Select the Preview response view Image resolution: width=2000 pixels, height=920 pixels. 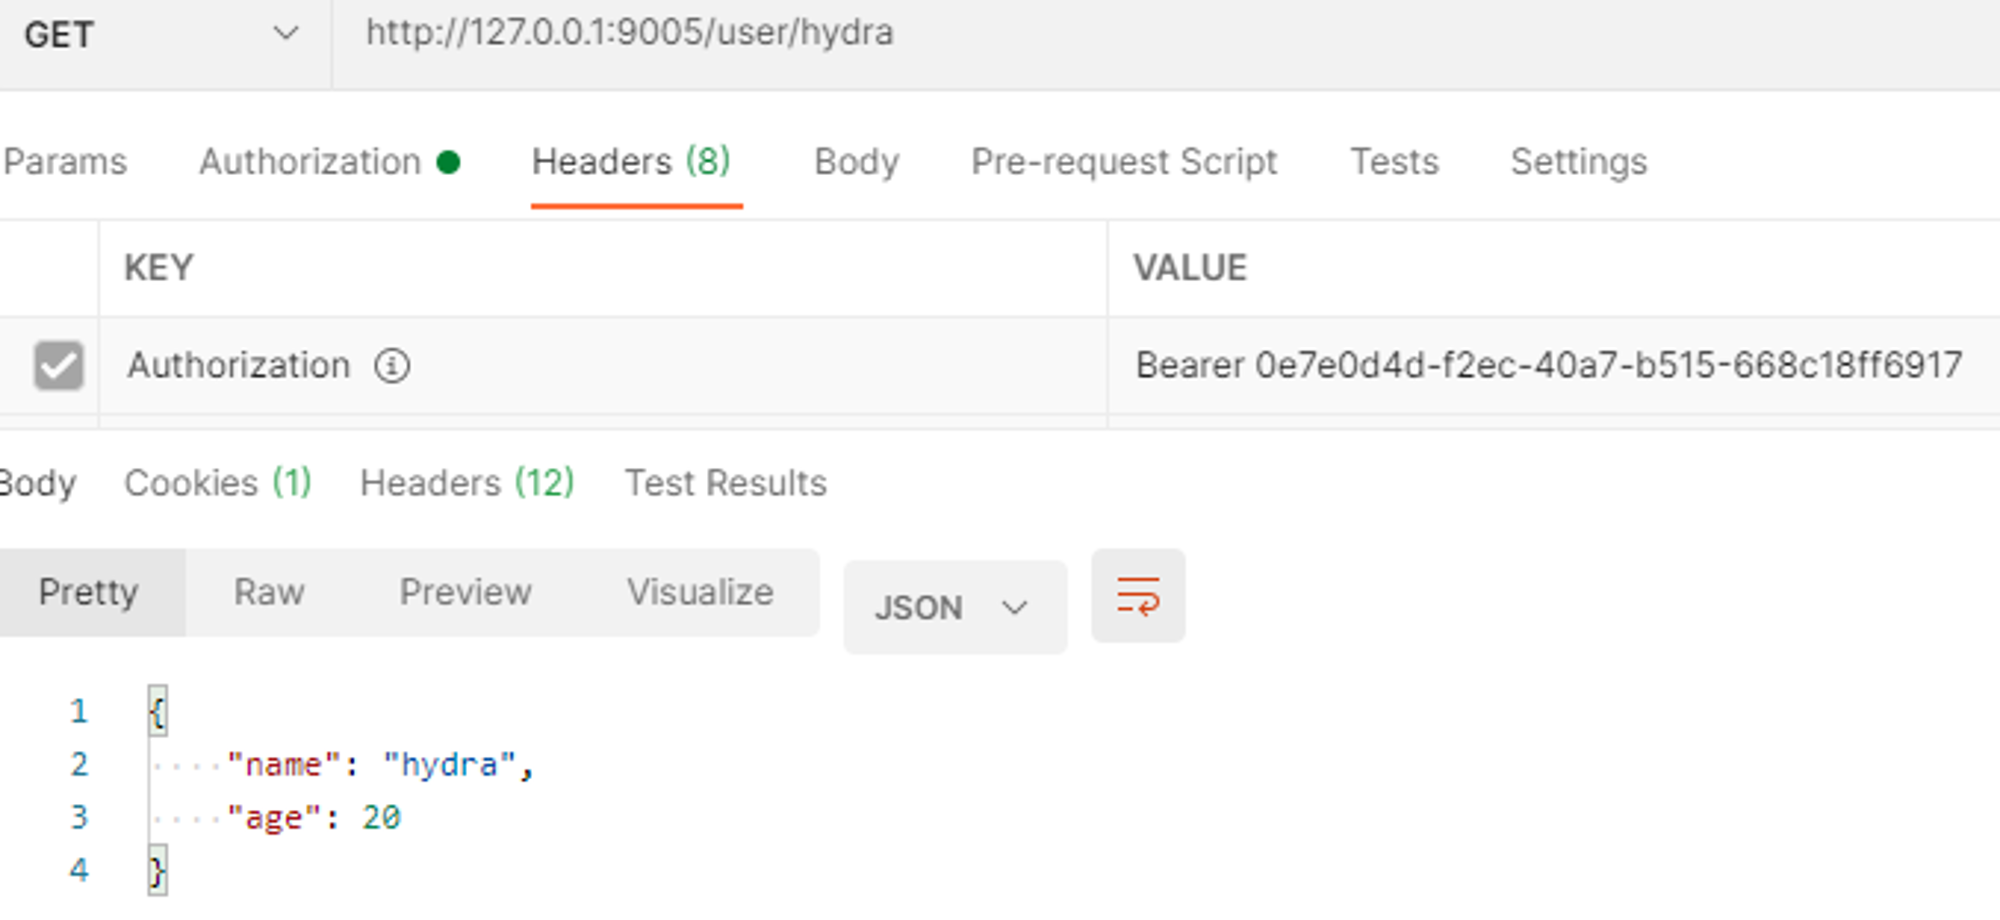point(466,592)
